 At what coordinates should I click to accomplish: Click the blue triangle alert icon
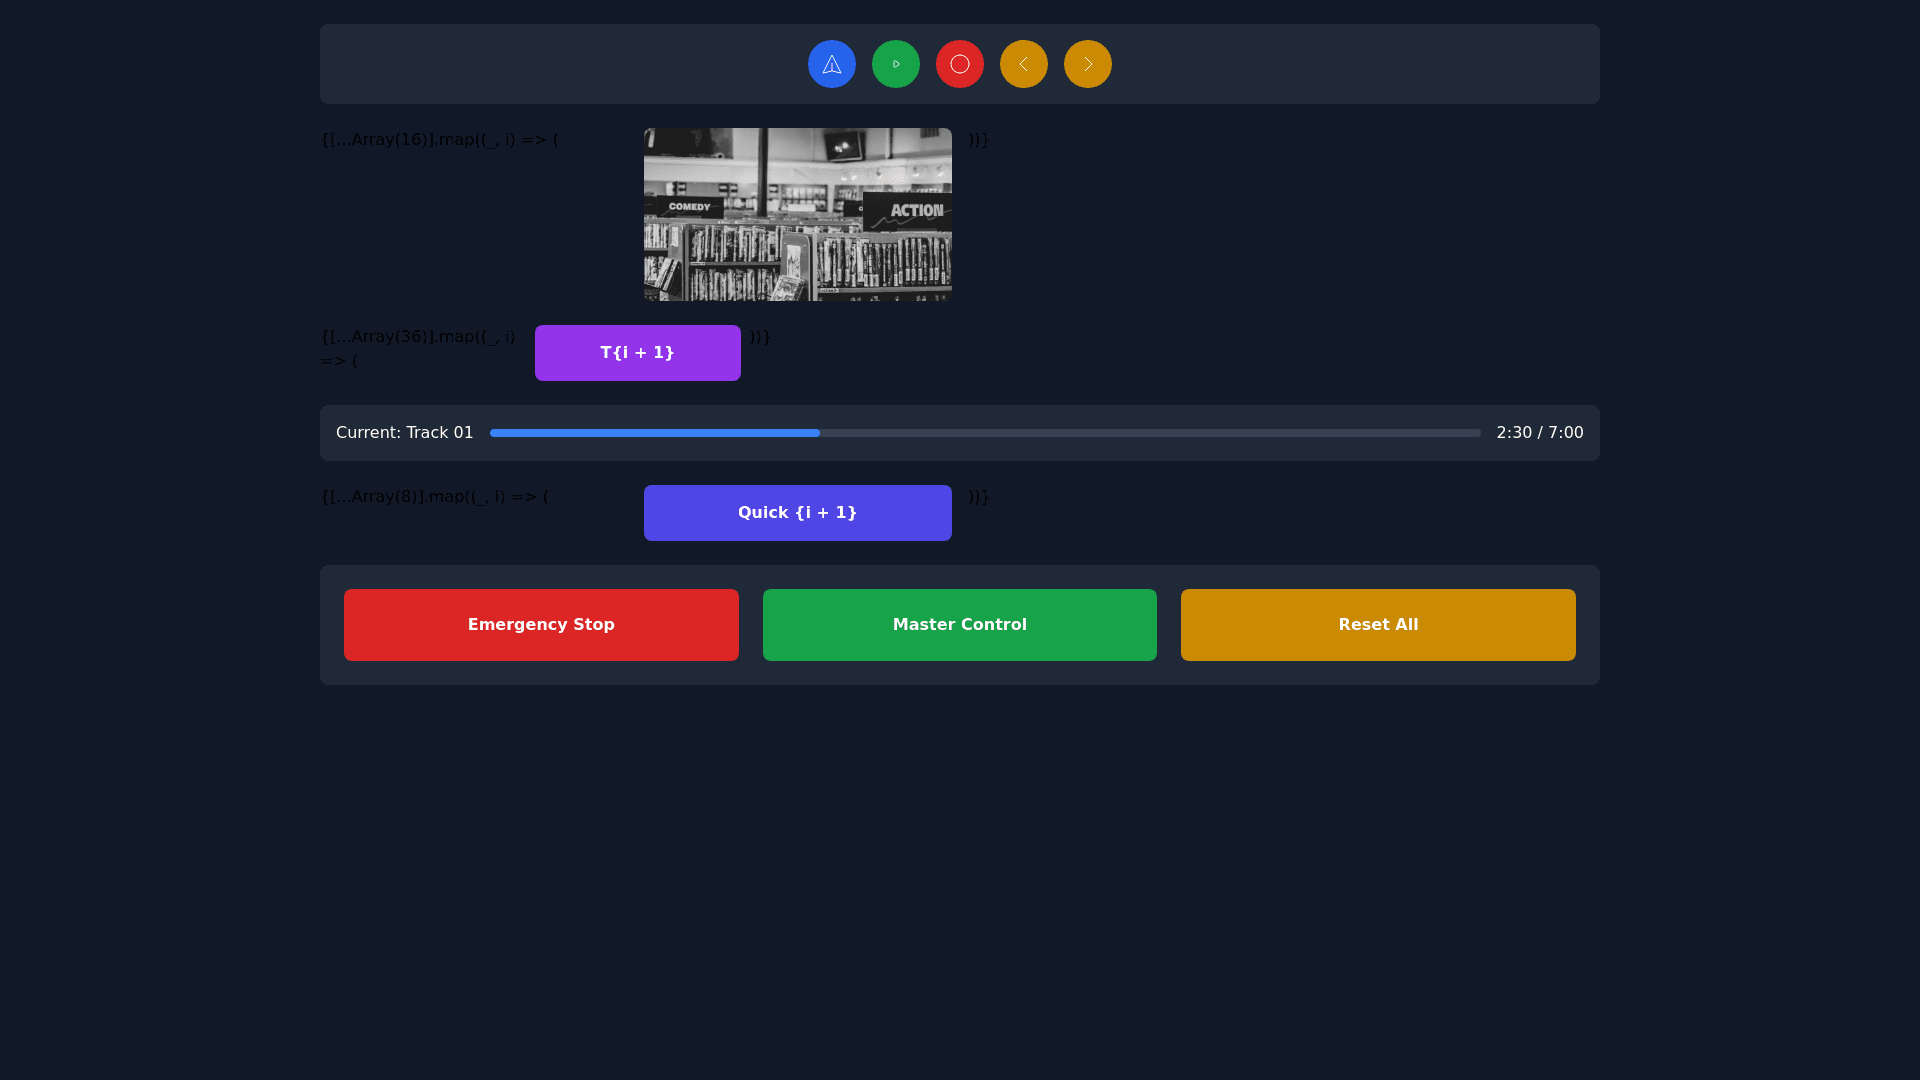tap(831, 63)
